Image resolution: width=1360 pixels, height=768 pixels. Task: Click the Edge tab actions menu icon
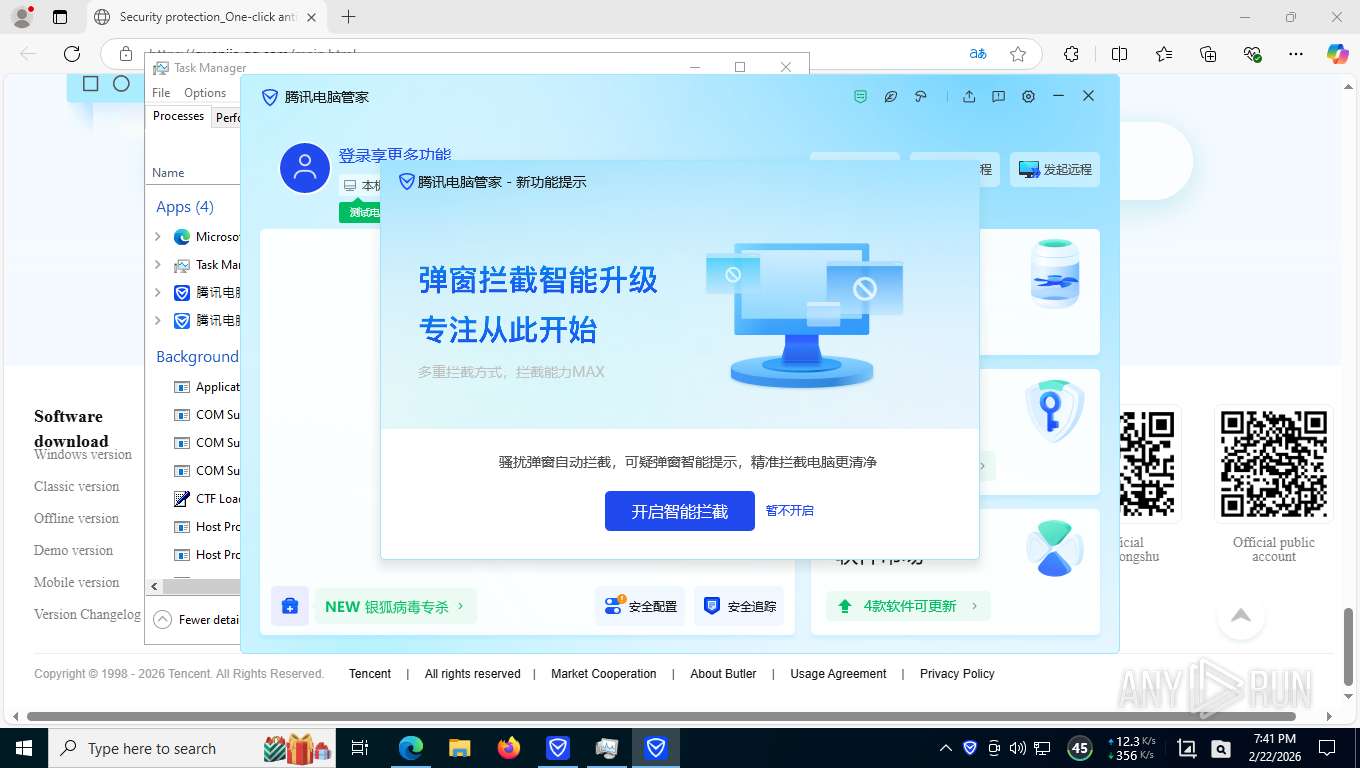[x=60, y=17]
